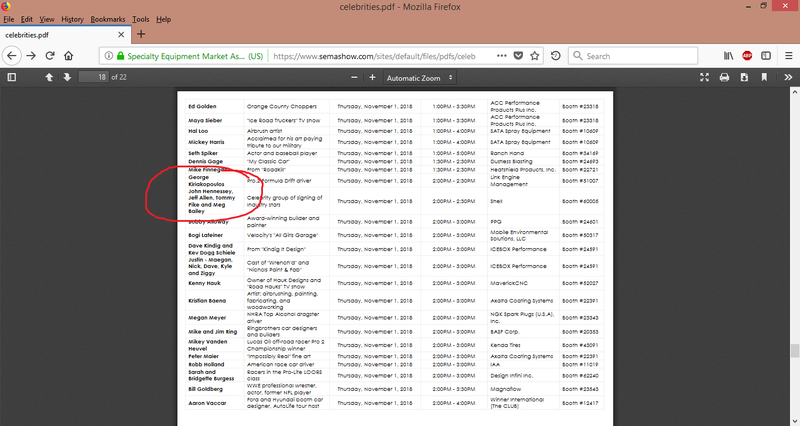This screenshot has height=426, width=800.
Task: Click the Magnaflow exhibitor cell
Action: pyautogui.click(x=506, y=389)
